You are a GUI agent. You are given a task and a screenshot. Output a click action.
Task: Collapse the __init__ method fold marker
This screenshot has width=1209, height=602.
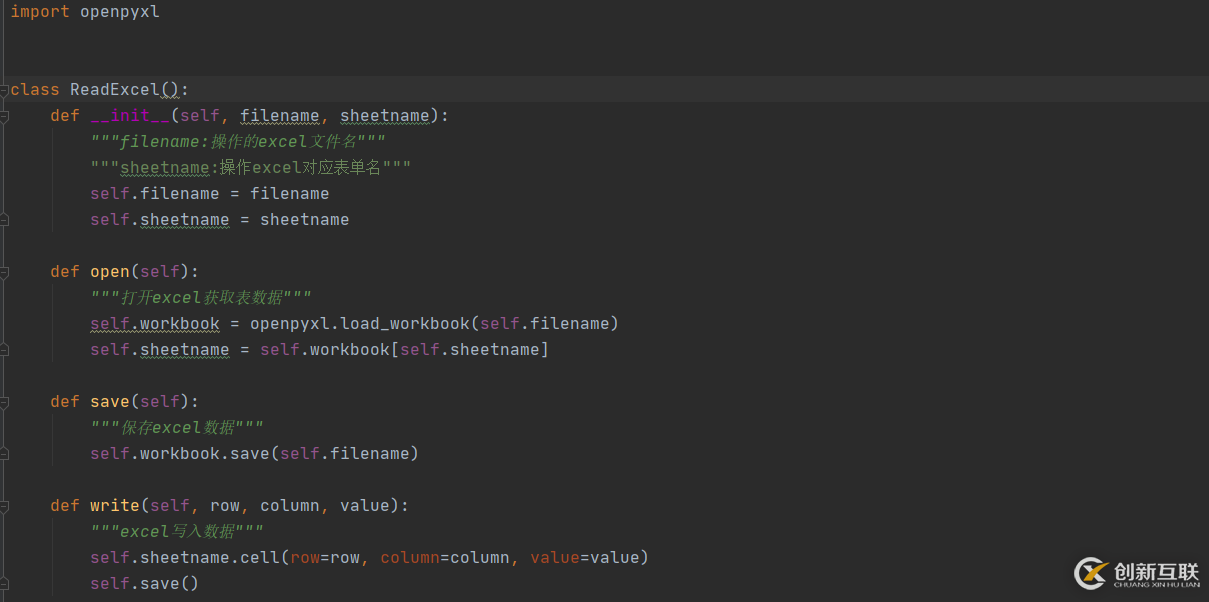click(4, 116)
